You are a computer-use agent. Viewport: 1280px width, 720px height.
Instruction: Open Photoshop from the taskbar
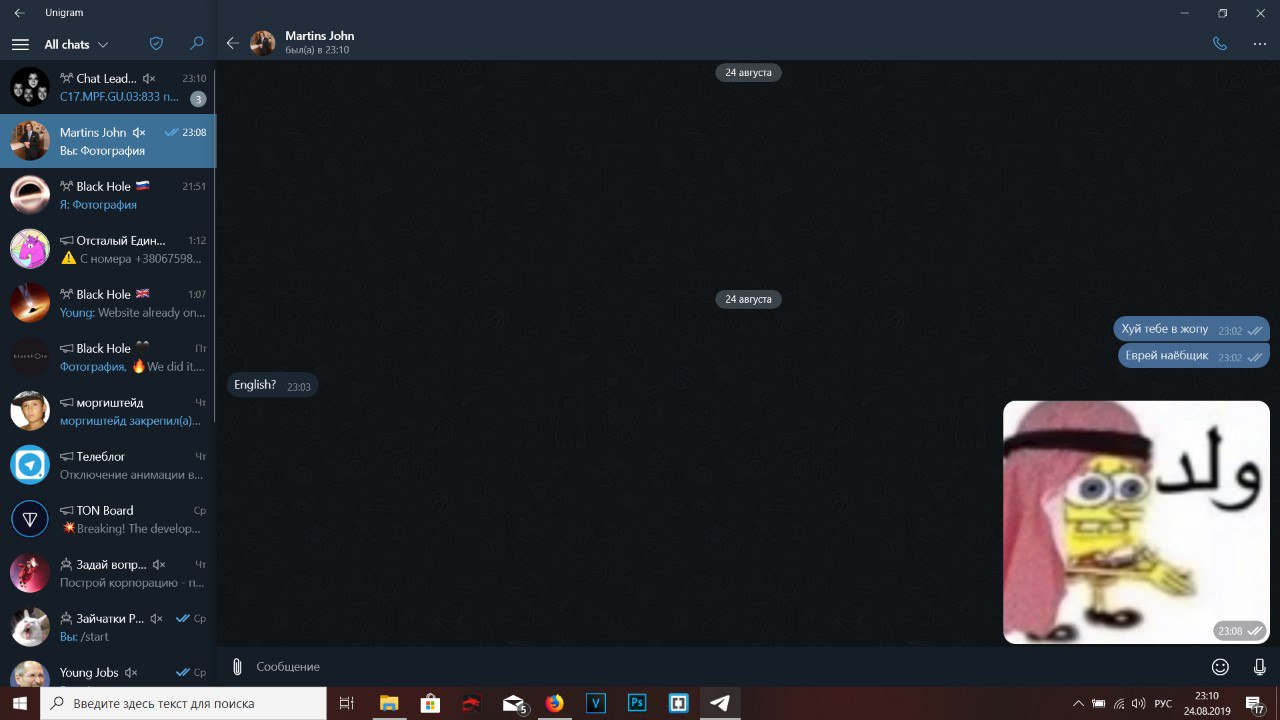point(637,703)
